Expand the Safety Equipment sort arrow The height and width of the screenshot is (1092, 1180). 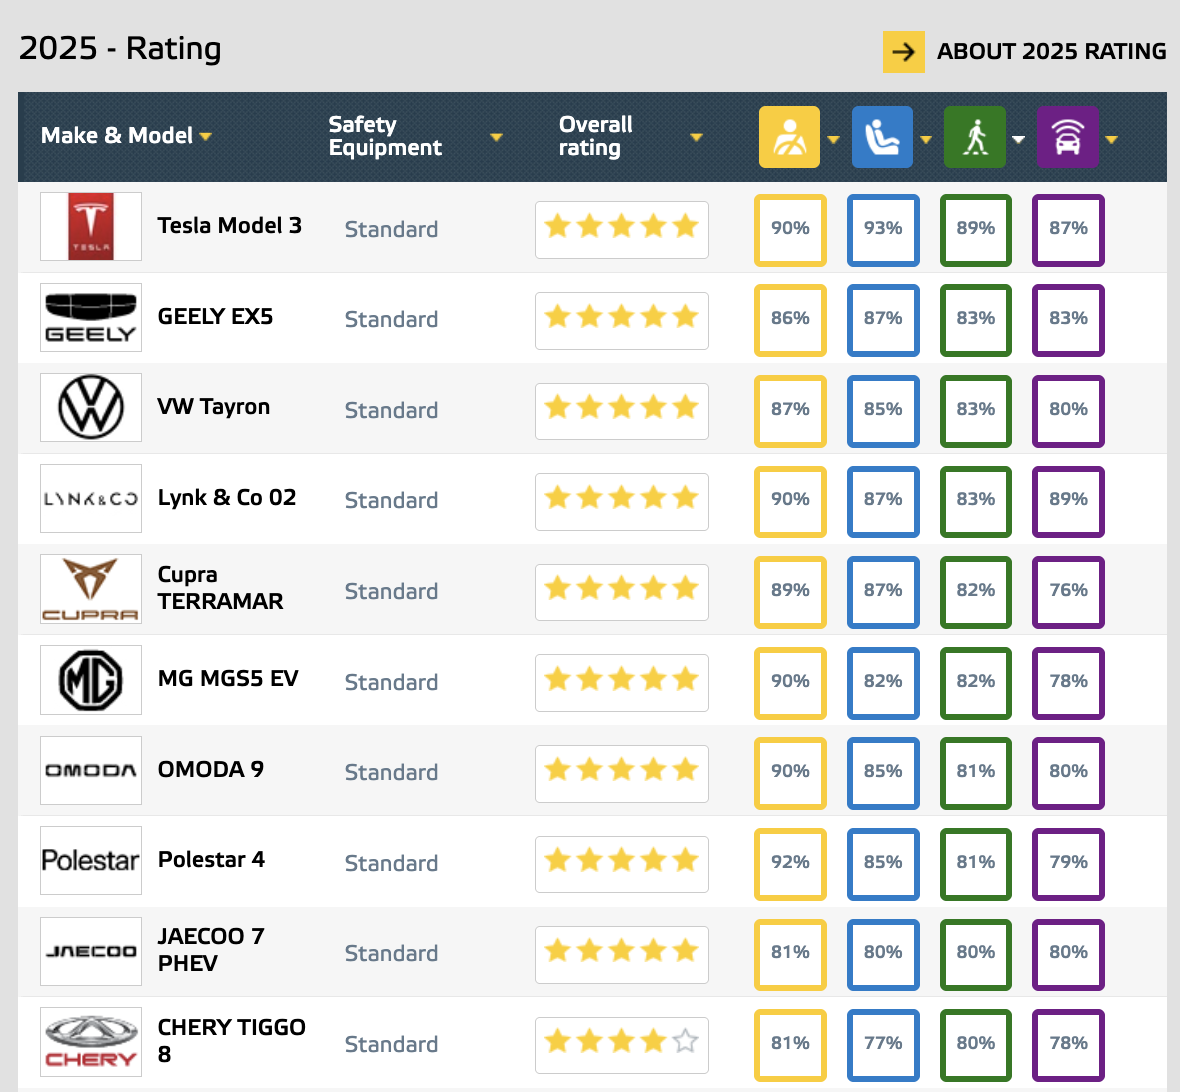[496, 137]
